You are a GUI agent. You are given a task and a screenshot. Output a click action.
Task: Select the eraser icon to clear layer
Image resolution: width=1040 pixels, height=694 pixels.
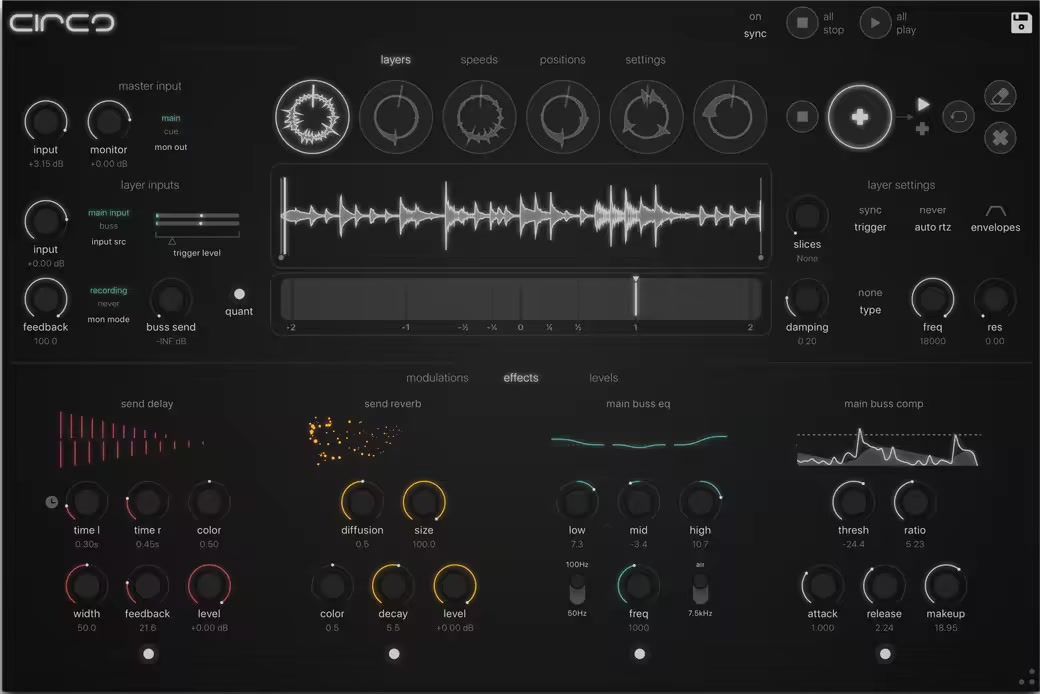pos(999,96)
